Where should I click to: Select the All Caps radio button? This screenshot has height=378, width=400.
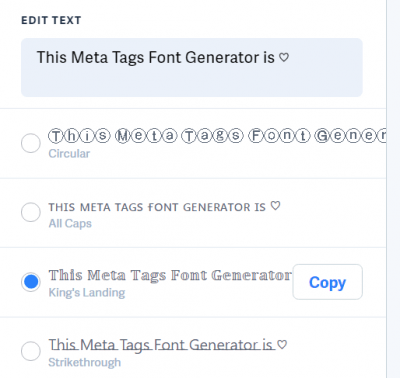pyautogui.click(x=31, y=212)
